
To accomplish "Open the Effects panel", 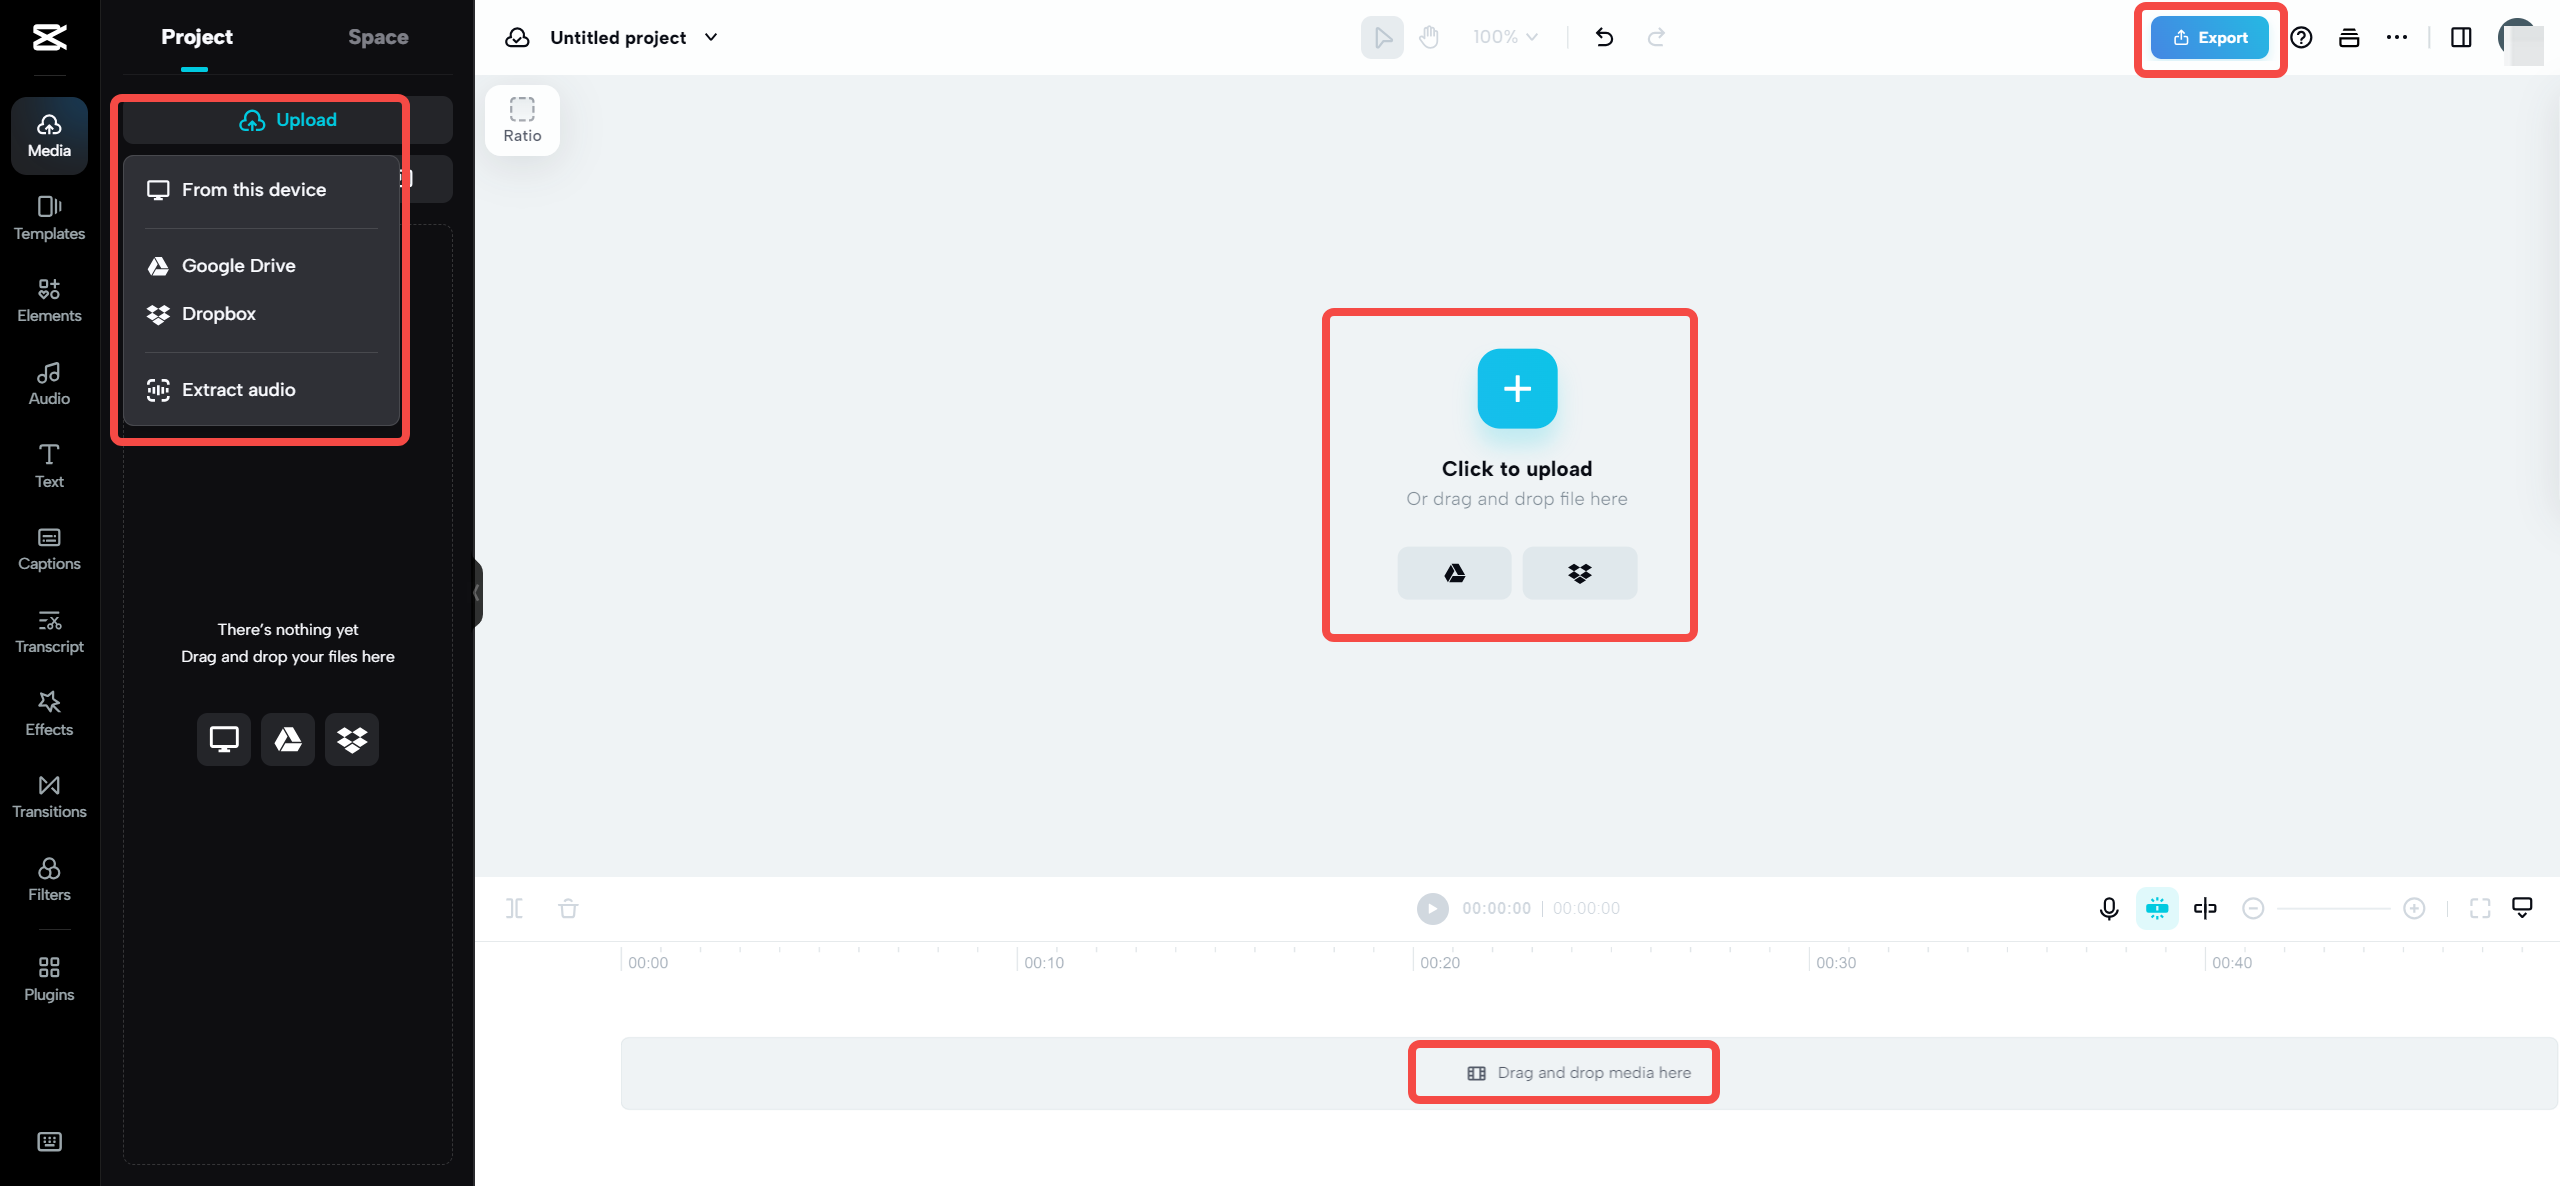I will (x=48, y=712).
